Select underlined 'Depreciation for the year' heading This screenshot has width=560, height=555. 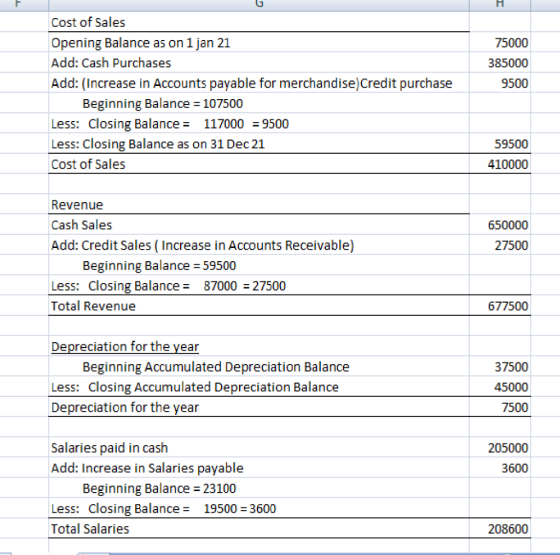click(259, 346)
